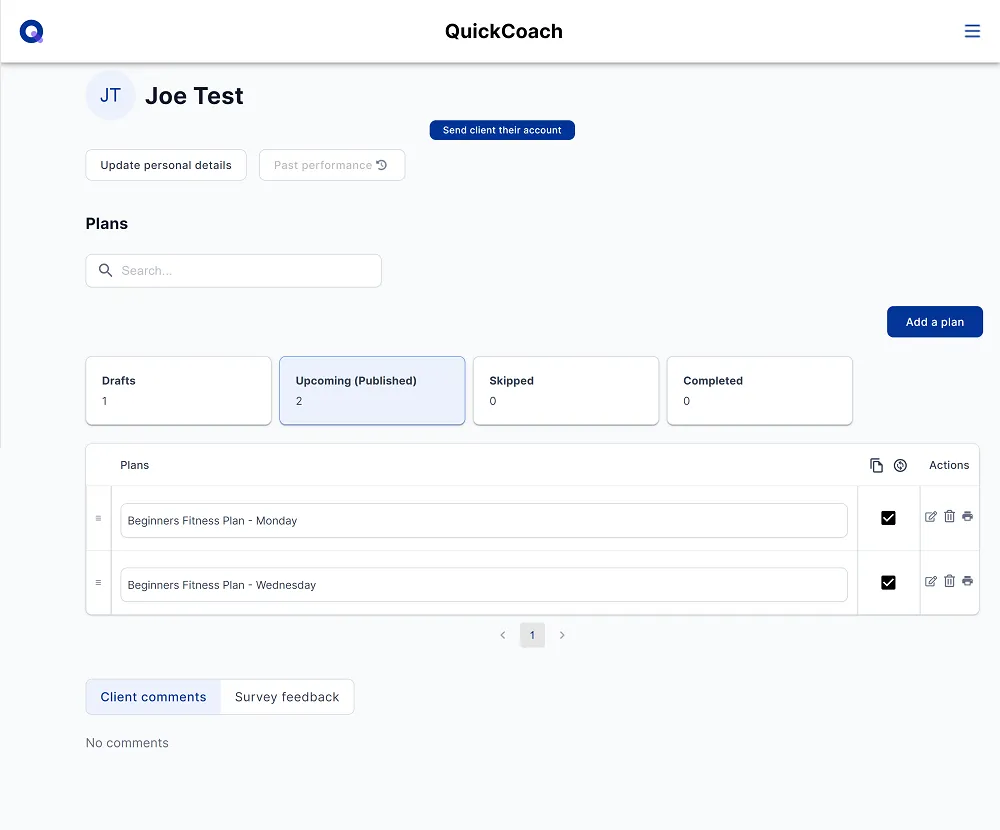Click the QuickCoach logo in the top left
Image resolution: width=1000 pixels, height=830 pixels.
pos(31,31)
